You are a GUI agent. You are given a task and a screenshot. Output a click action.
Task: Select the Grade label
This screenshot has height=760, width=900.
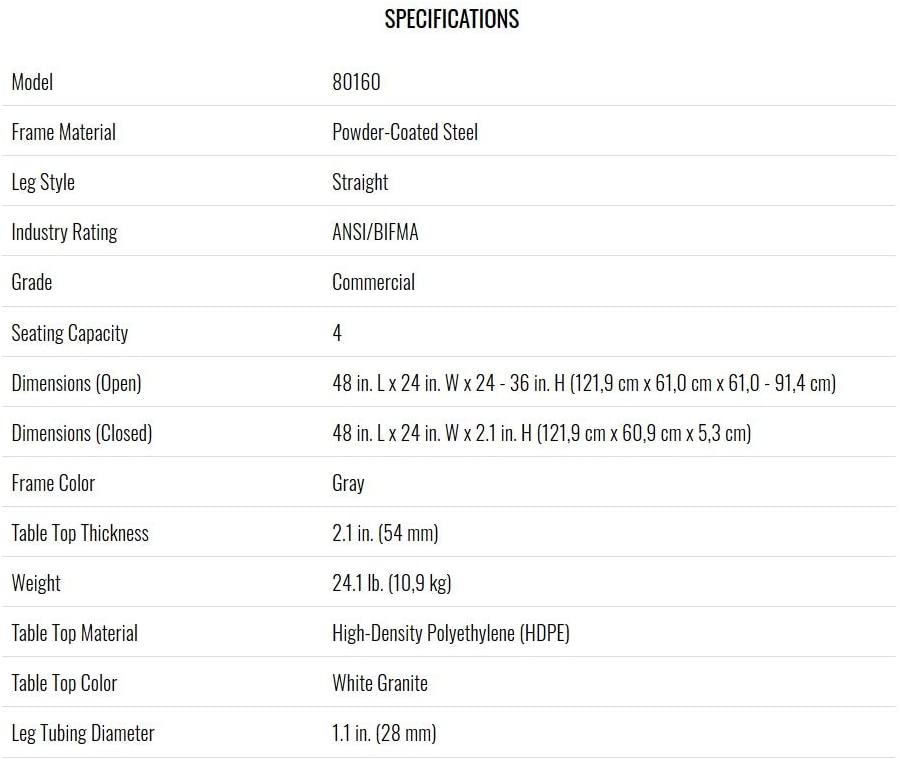(x=32, y=282)
